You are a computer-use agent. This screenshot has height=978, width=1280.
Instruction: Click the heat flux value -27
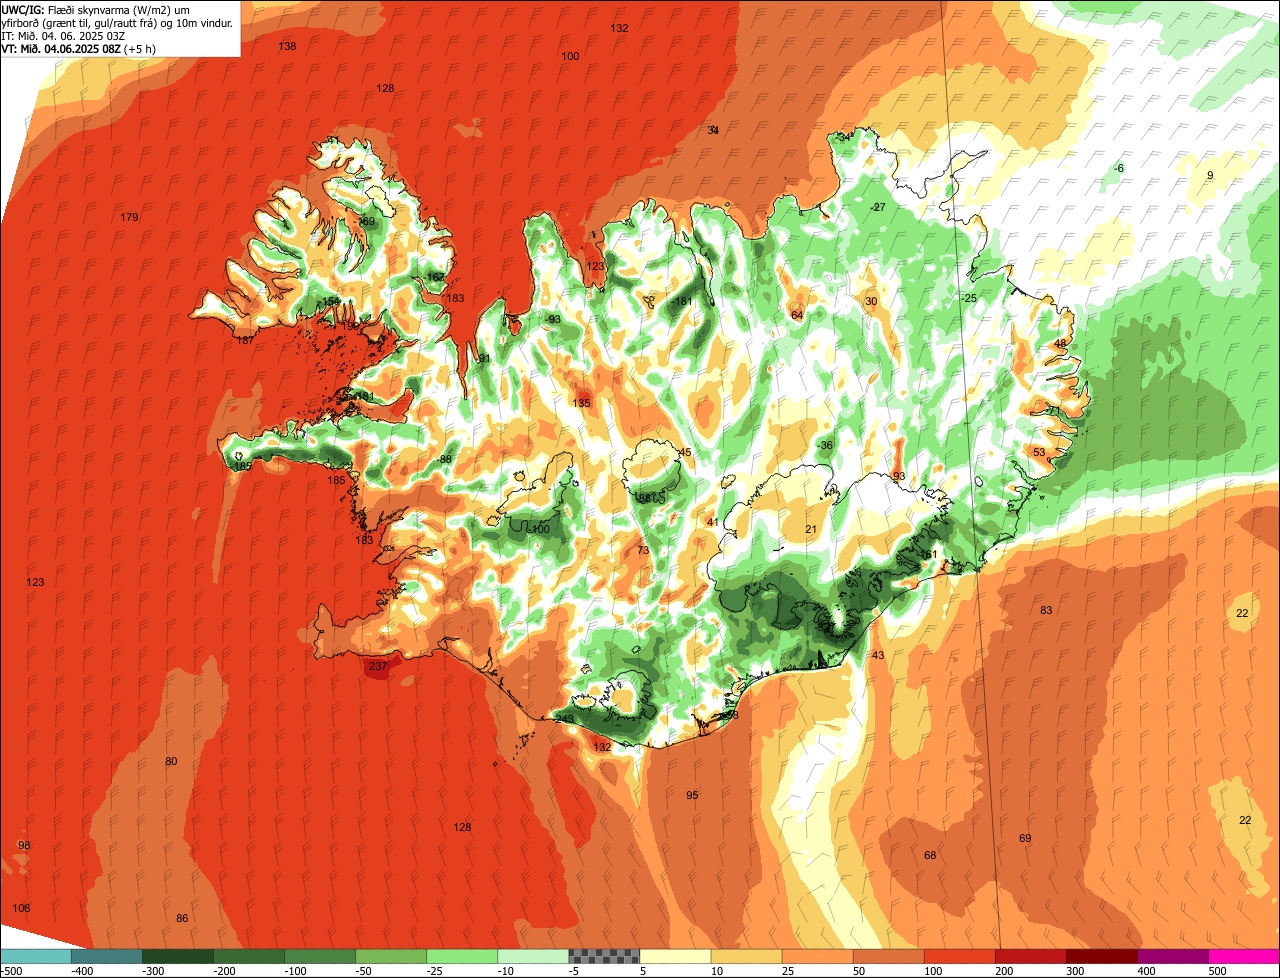(878, 208)
